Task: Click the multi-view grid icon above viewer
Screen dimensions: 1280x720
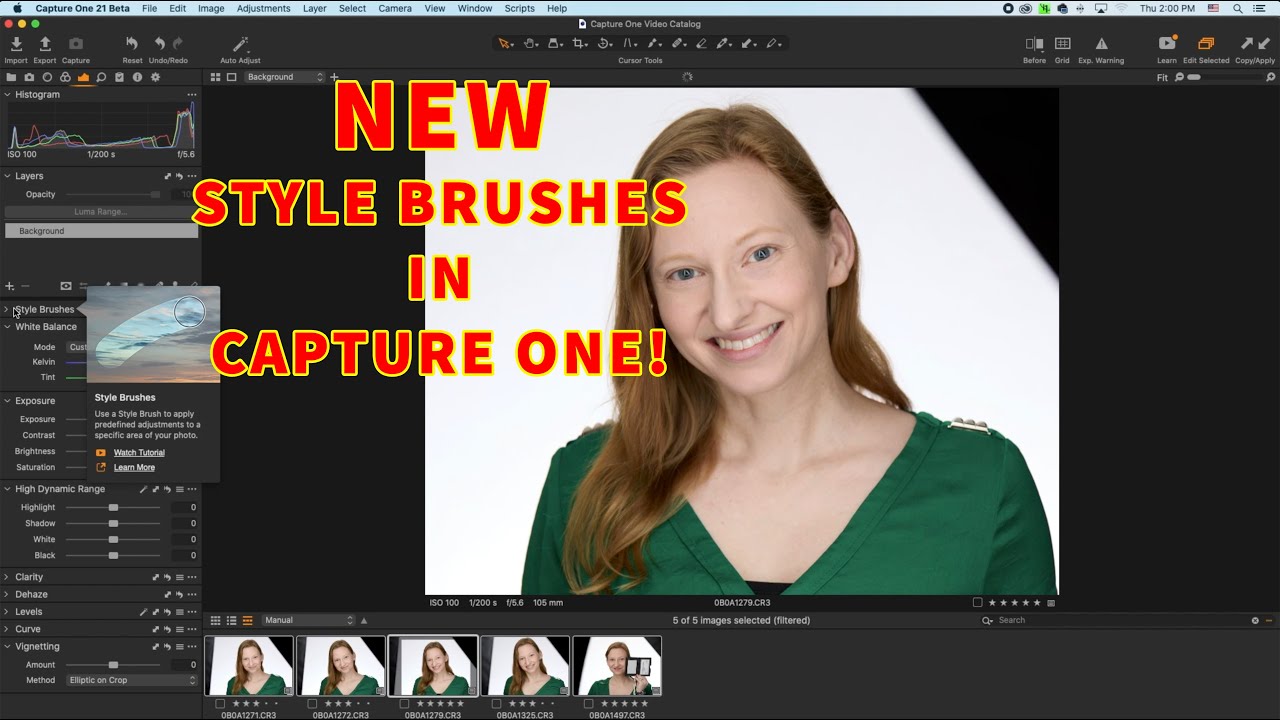Action: click(215, 77)
